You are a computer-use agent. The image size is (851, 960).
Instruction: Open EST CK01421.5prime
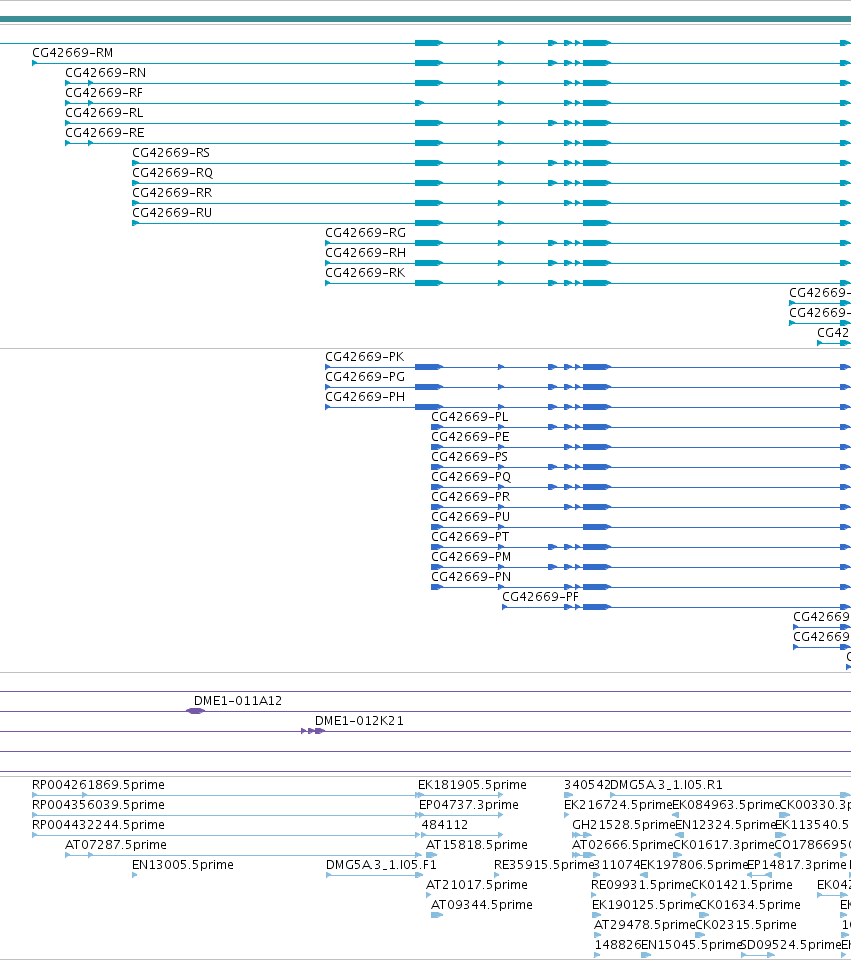(741, 885)
